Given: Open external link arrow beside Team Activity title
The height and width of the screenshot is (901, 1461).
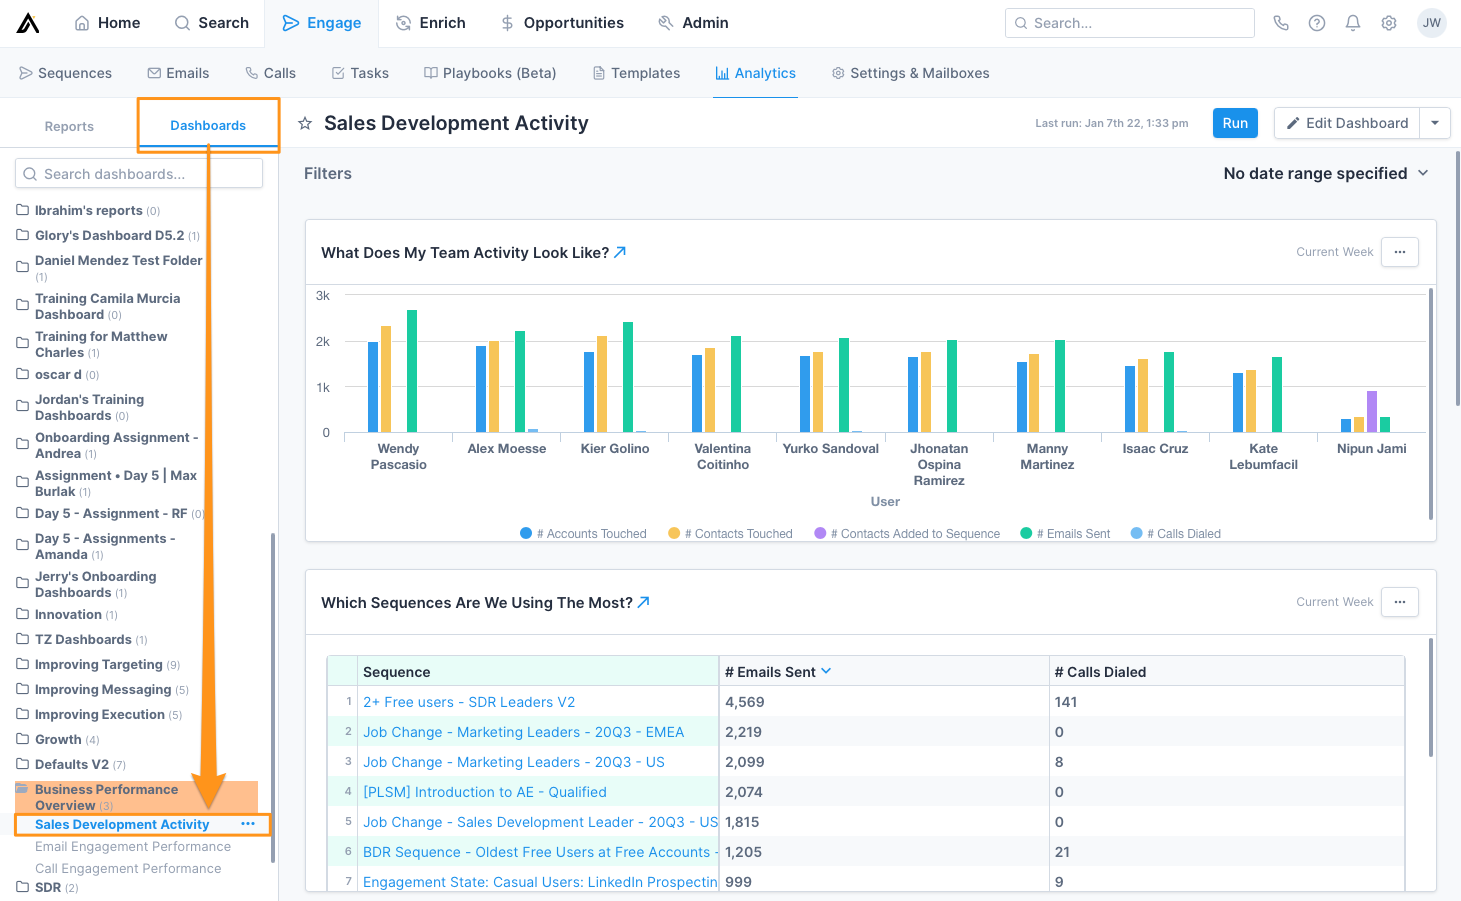Looking at the screenshot, I should [620, 252].
